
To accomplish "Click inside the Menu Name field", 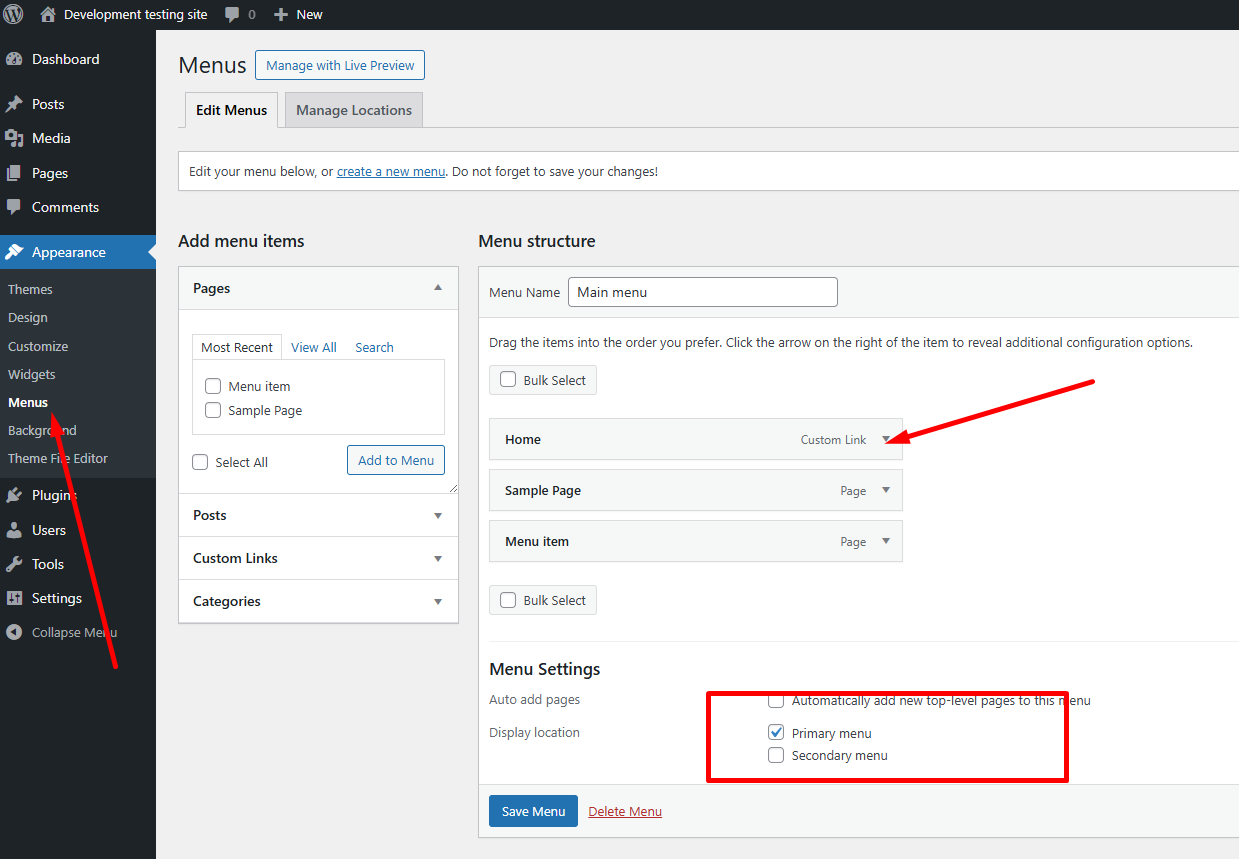I will (703, 292).
